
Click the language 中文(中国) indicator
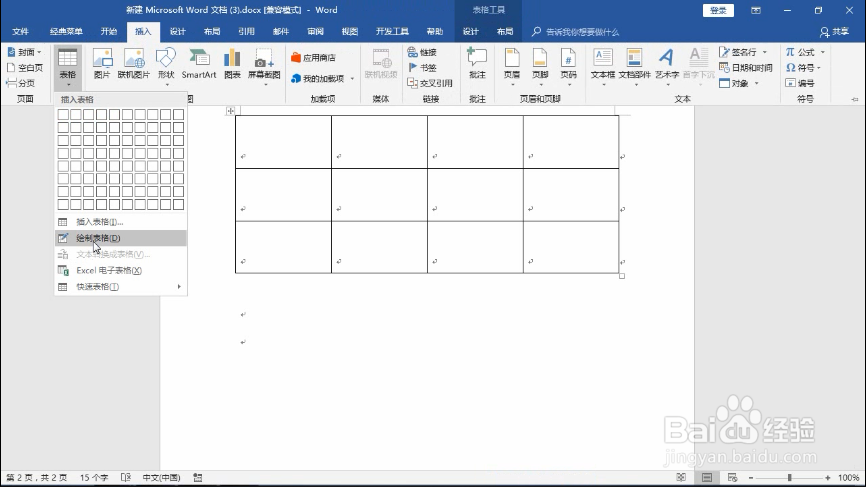click(x=161, y=478)
